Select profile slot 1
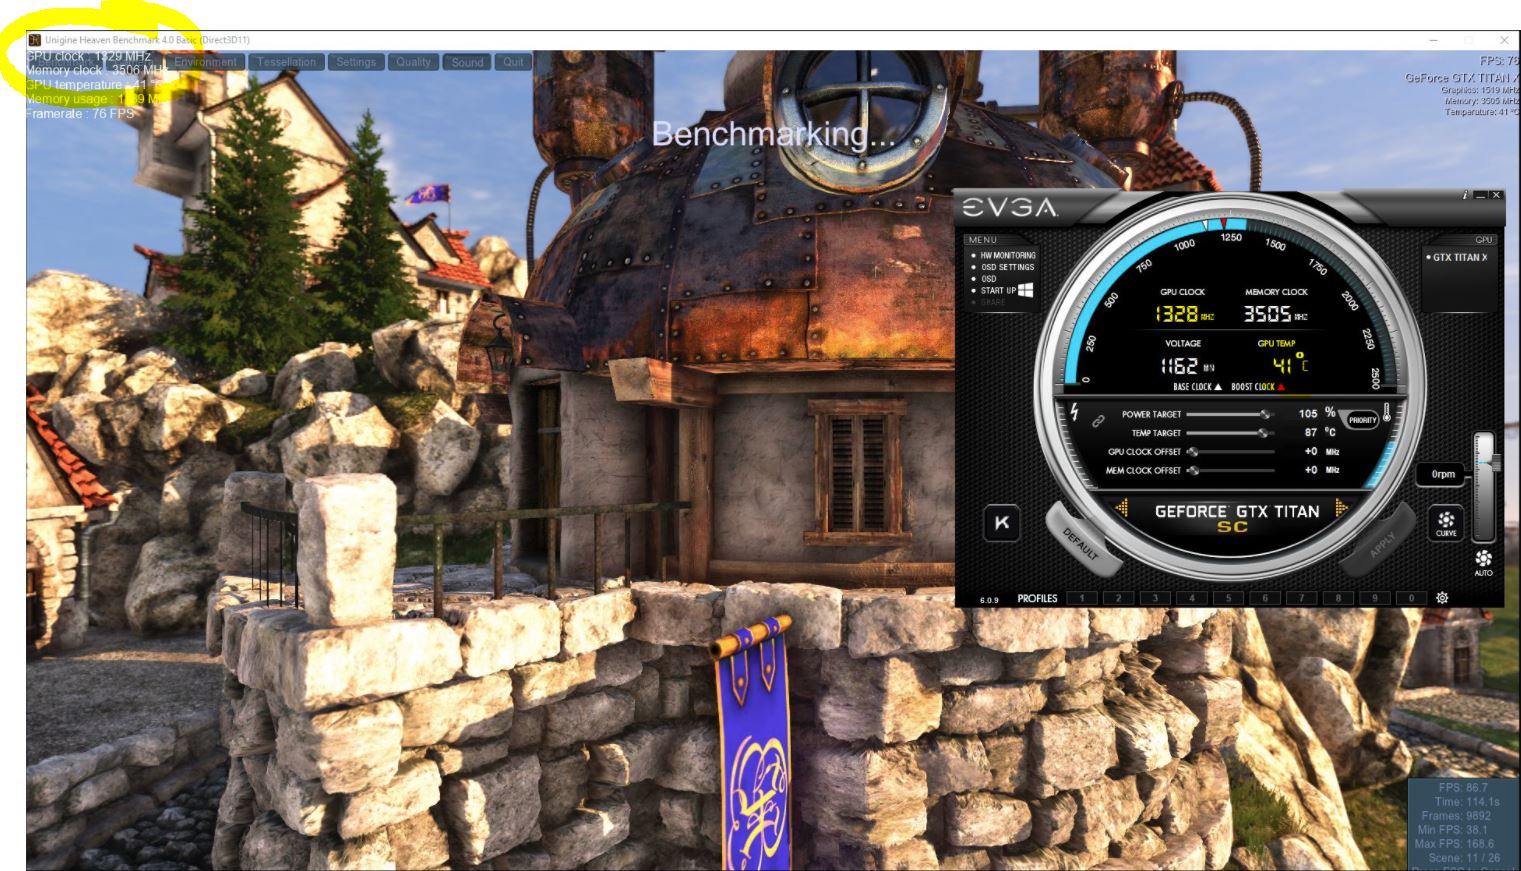 (1081, 598)
